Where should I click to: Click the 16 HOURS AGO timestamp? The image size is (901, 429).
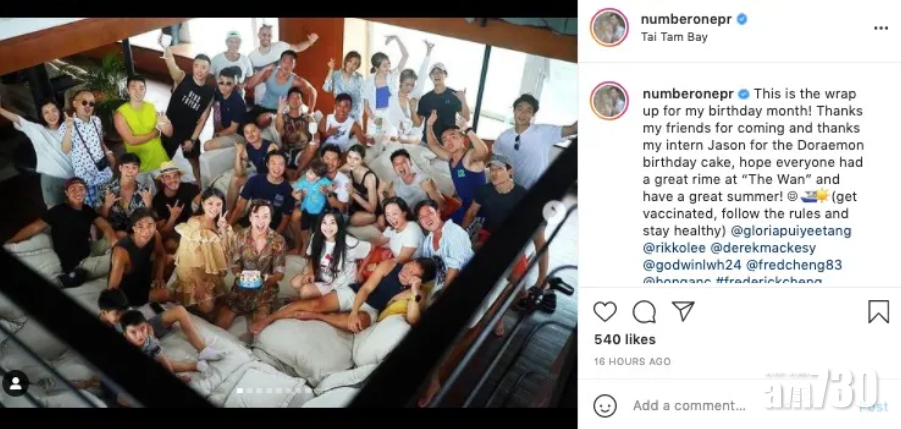[x=632, y=361]
